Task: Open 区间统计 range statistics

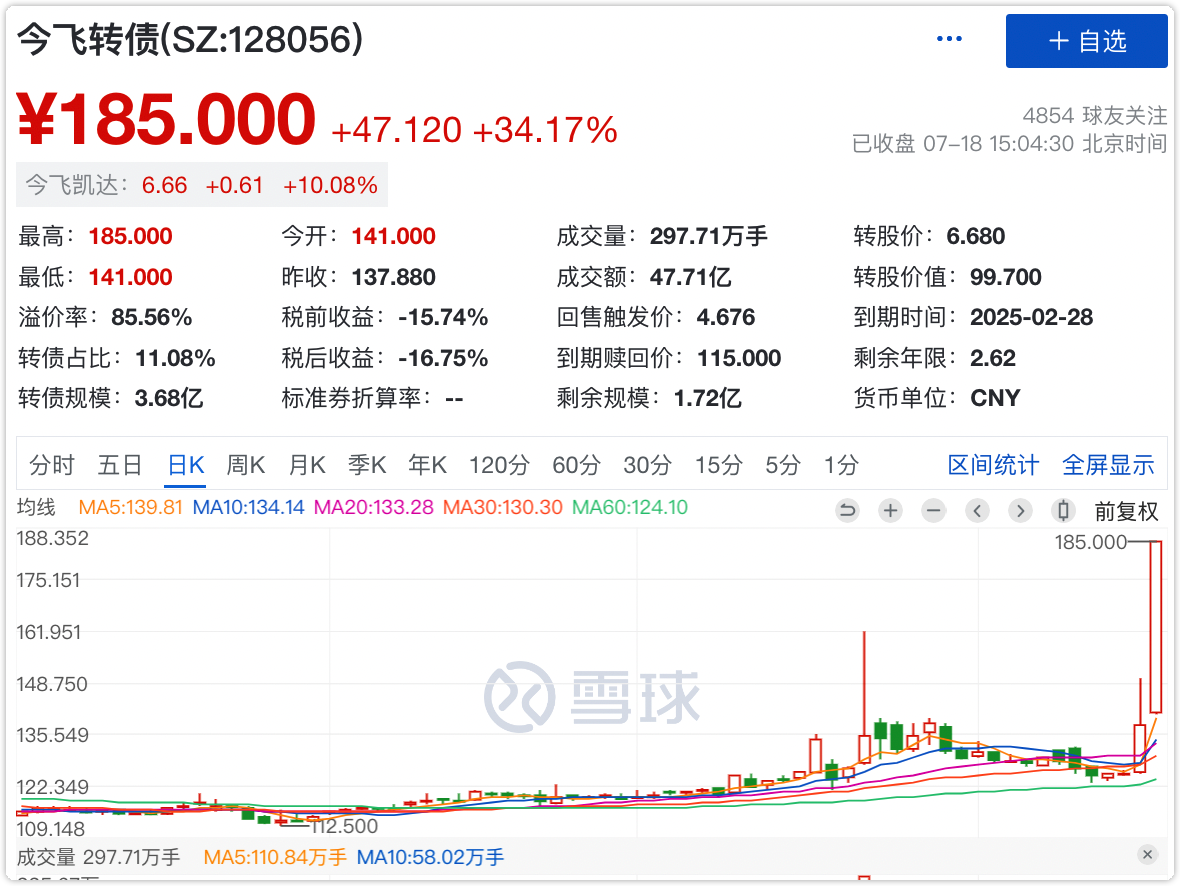Action: tap(993, 465)
